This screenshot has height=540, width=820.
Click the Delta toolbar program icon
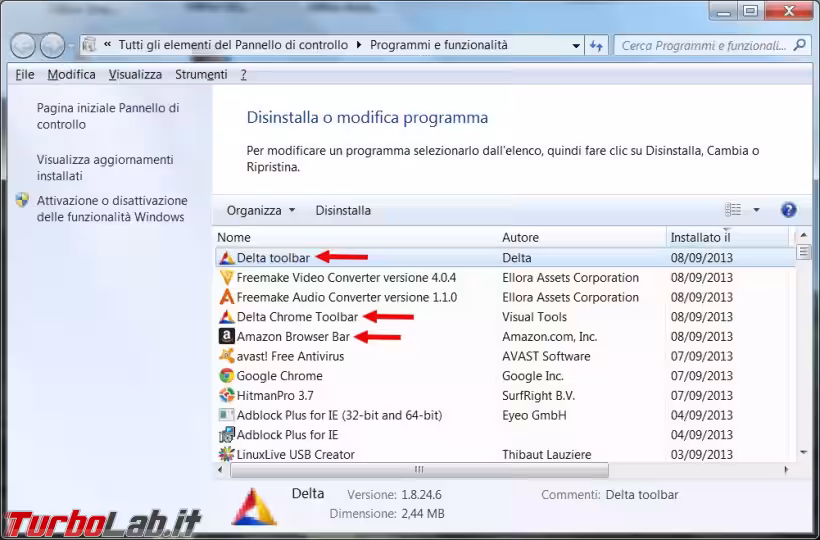(226, 258)
